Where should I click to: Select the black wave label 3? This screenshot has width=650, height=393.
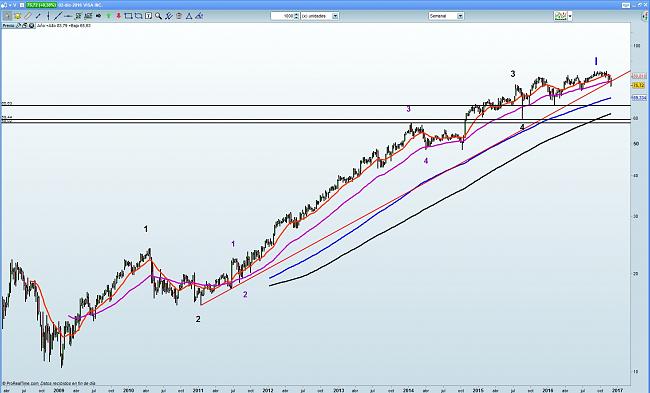tap(513, 74)
